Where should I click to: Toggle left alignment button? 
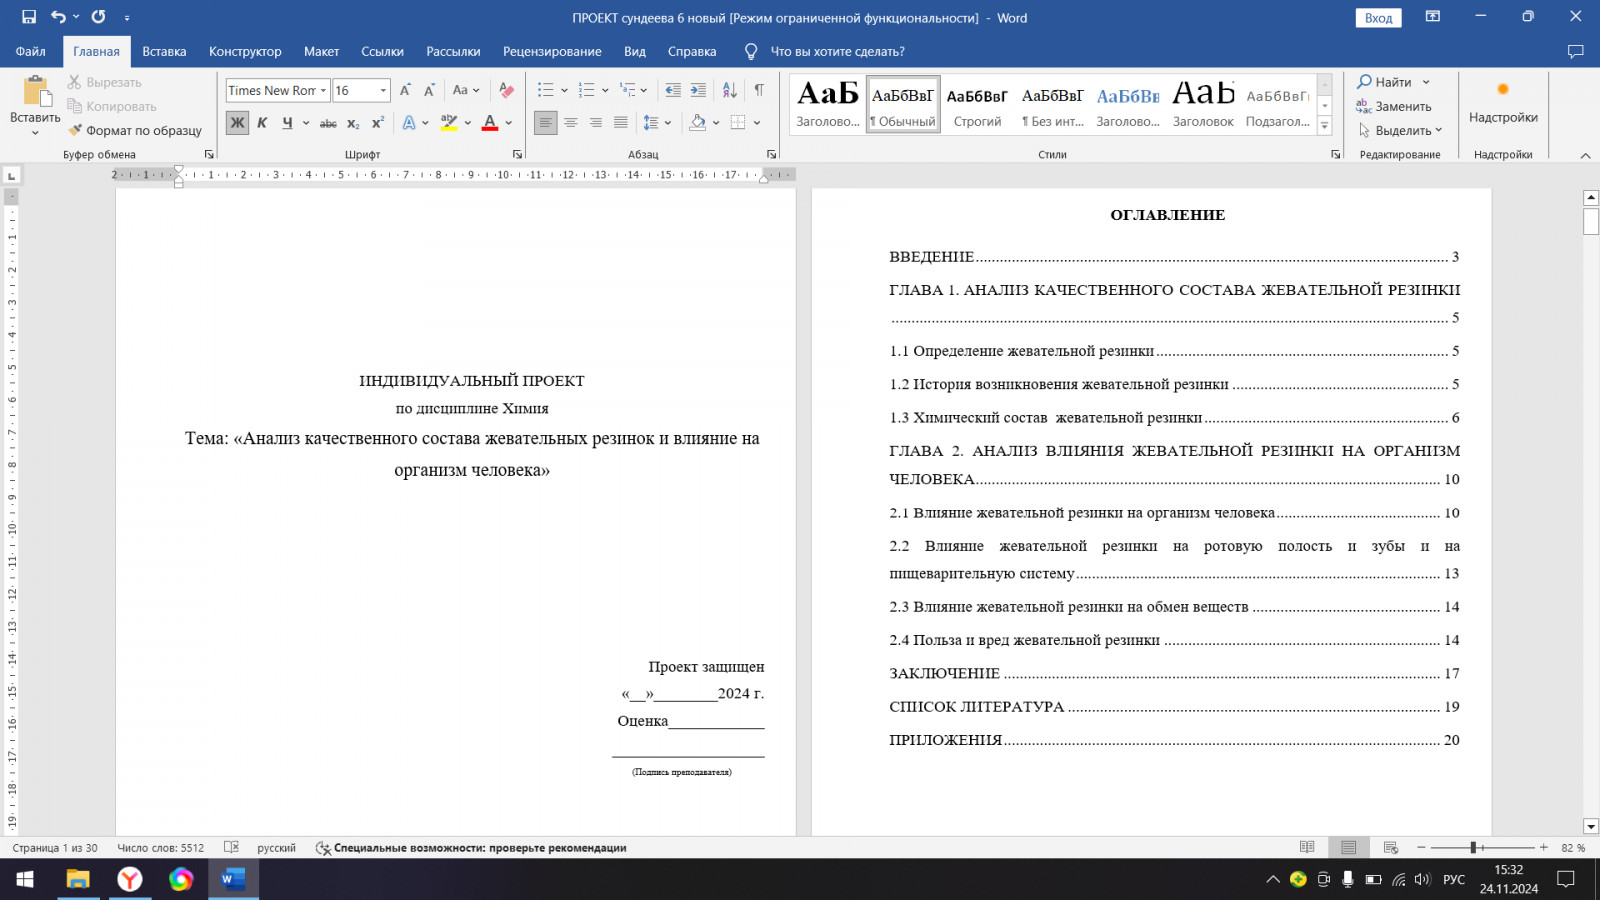pos(545,123)
